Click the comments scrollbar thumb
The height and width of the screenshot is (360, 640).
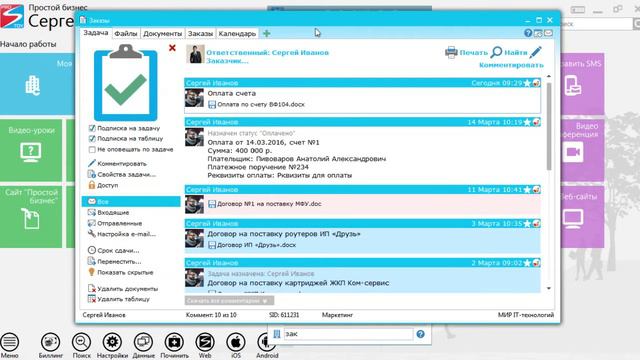coord(549,127)
